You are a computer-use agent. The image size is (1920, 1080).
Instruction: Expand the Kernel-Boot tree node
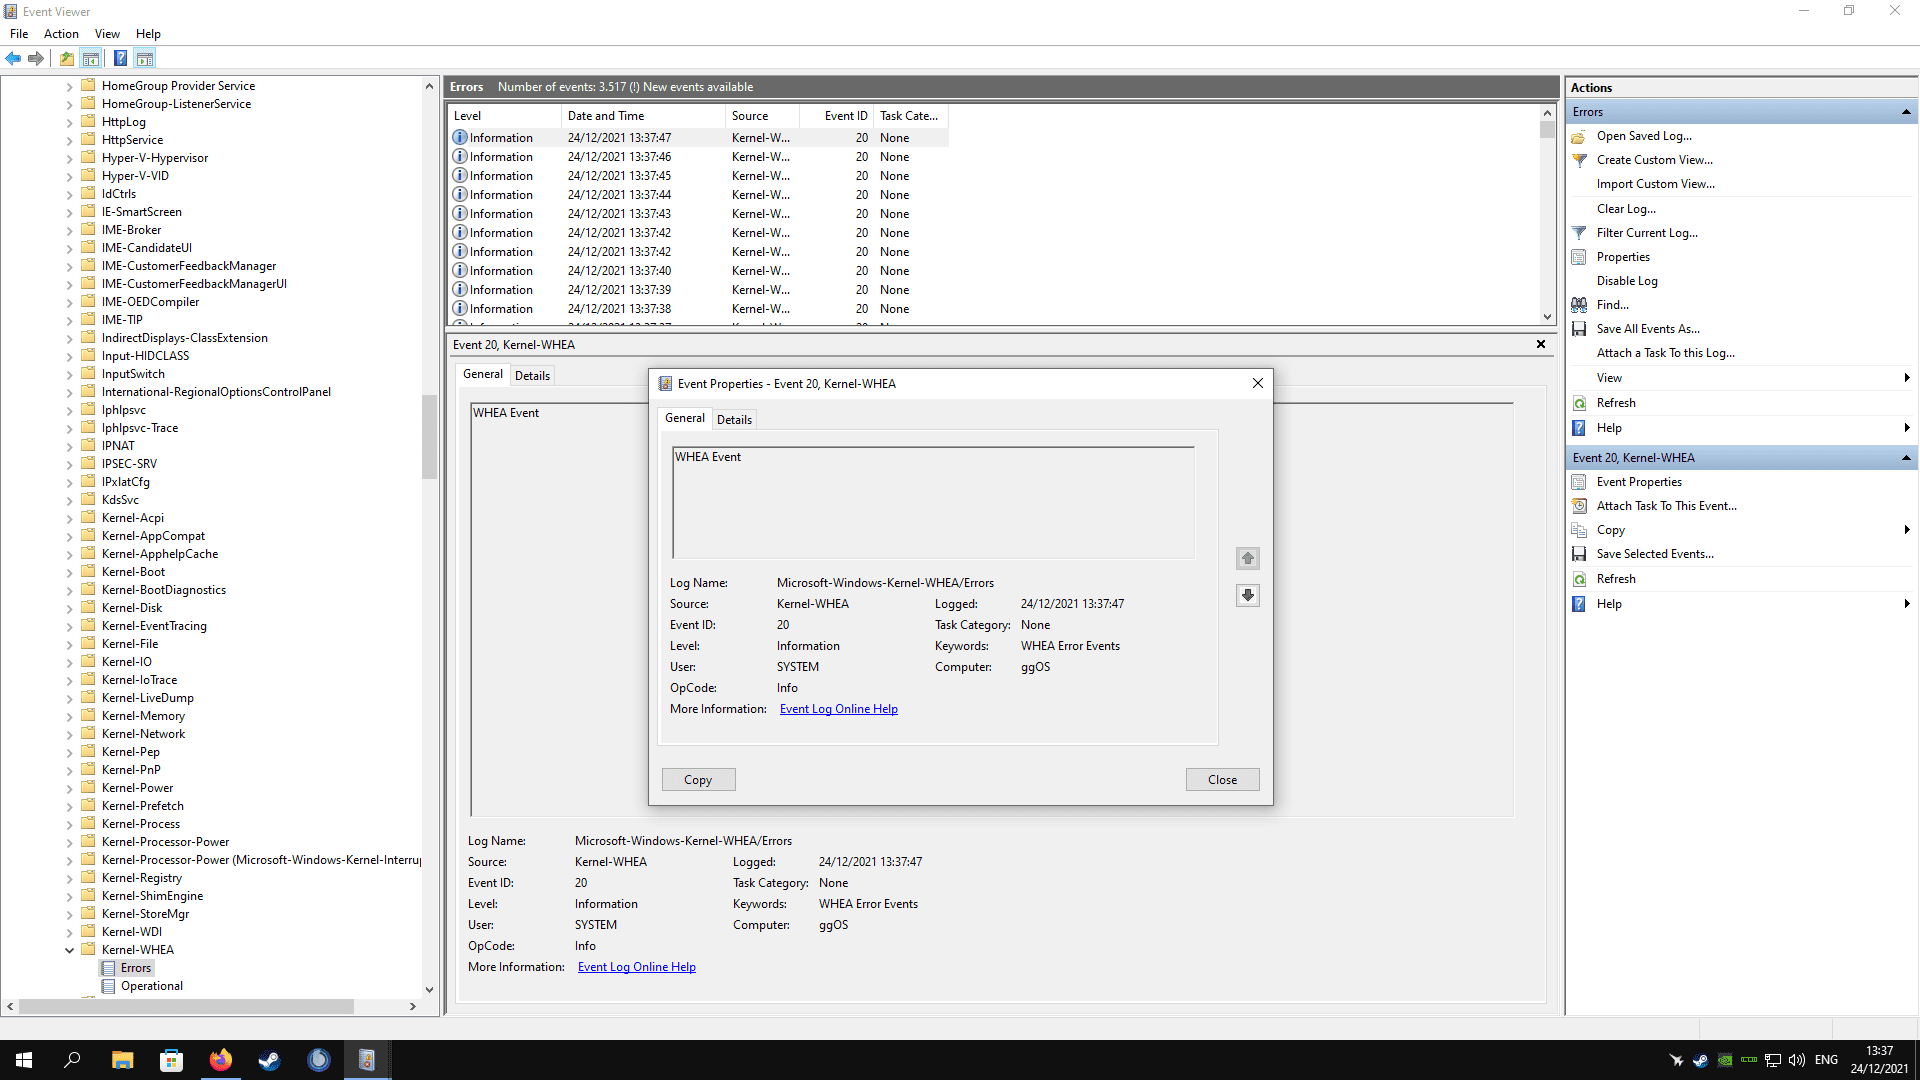(69, 572)
